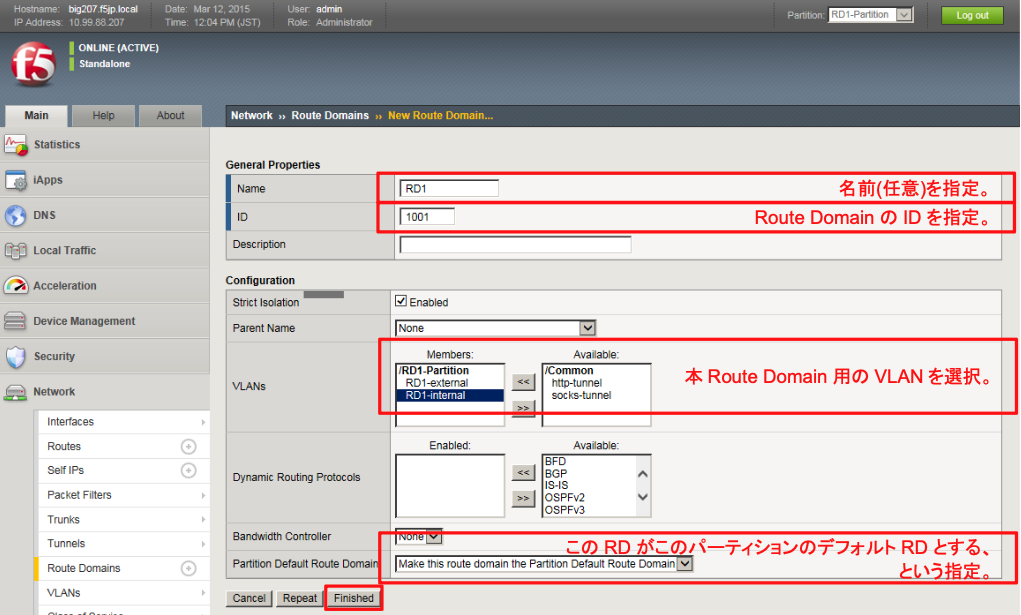This screenshot has width=1021, height=615.
Task: Select BFD in Available protocols
Action: click(x=555, y=461)
